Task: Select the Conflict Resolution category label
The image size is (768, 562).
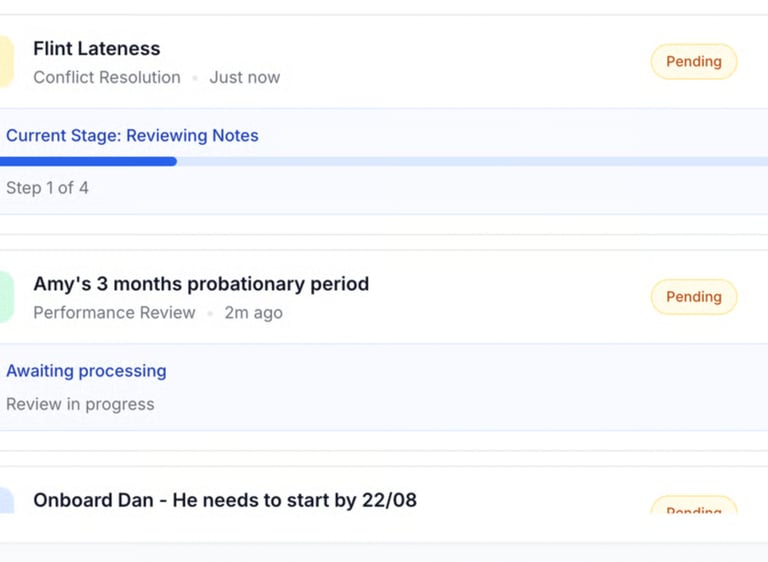Action: pyautogui.click(x=107, y=77)
